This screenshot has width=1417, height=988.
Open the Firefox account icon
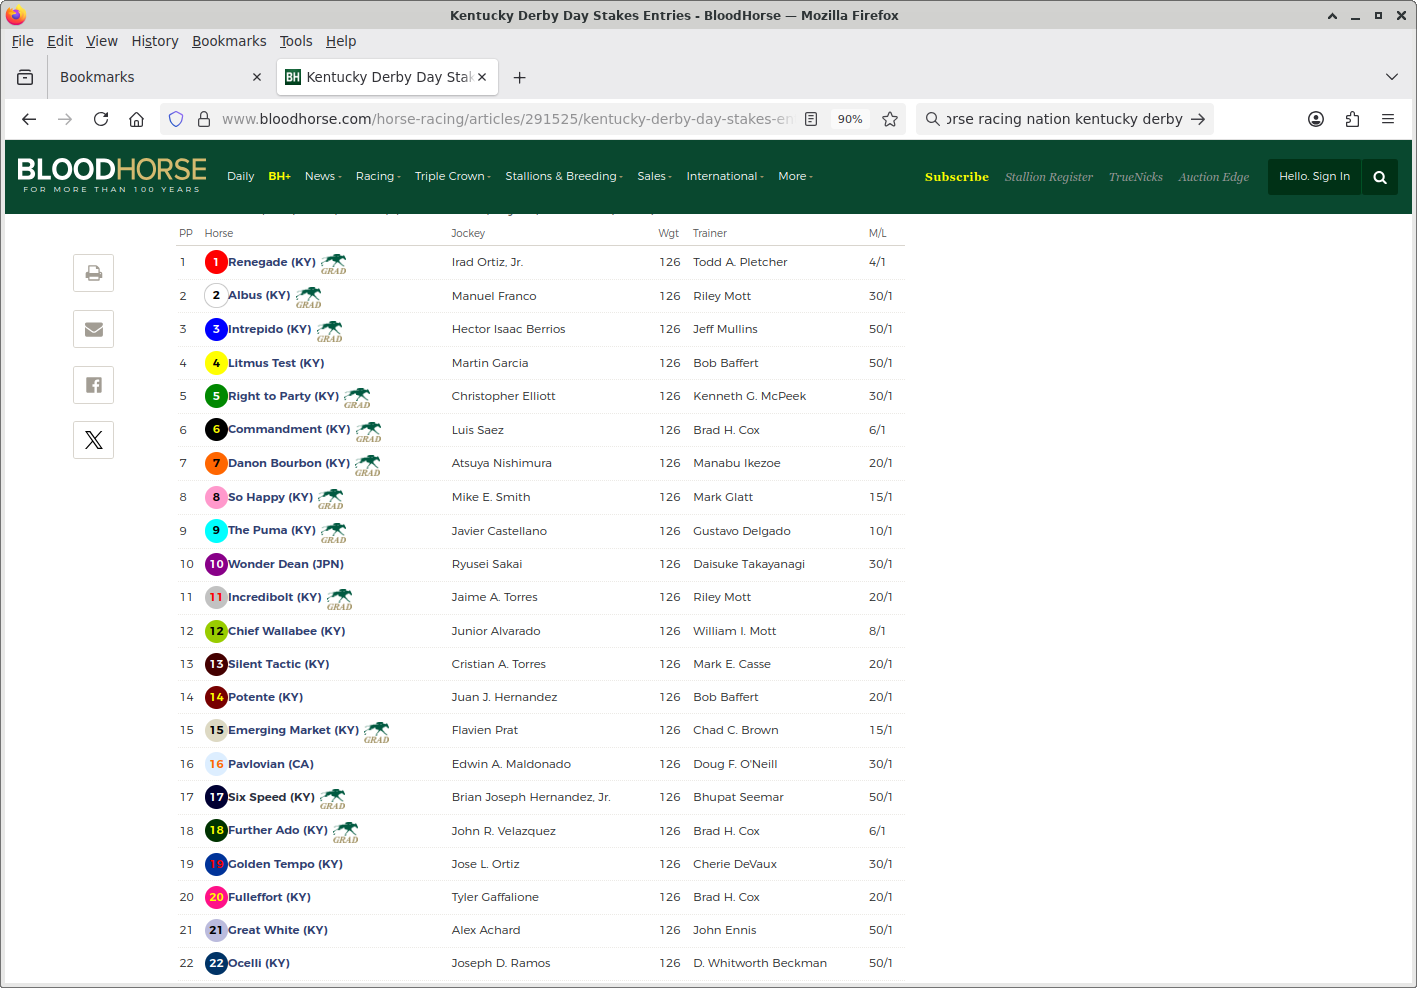[x=1316, y=119]
